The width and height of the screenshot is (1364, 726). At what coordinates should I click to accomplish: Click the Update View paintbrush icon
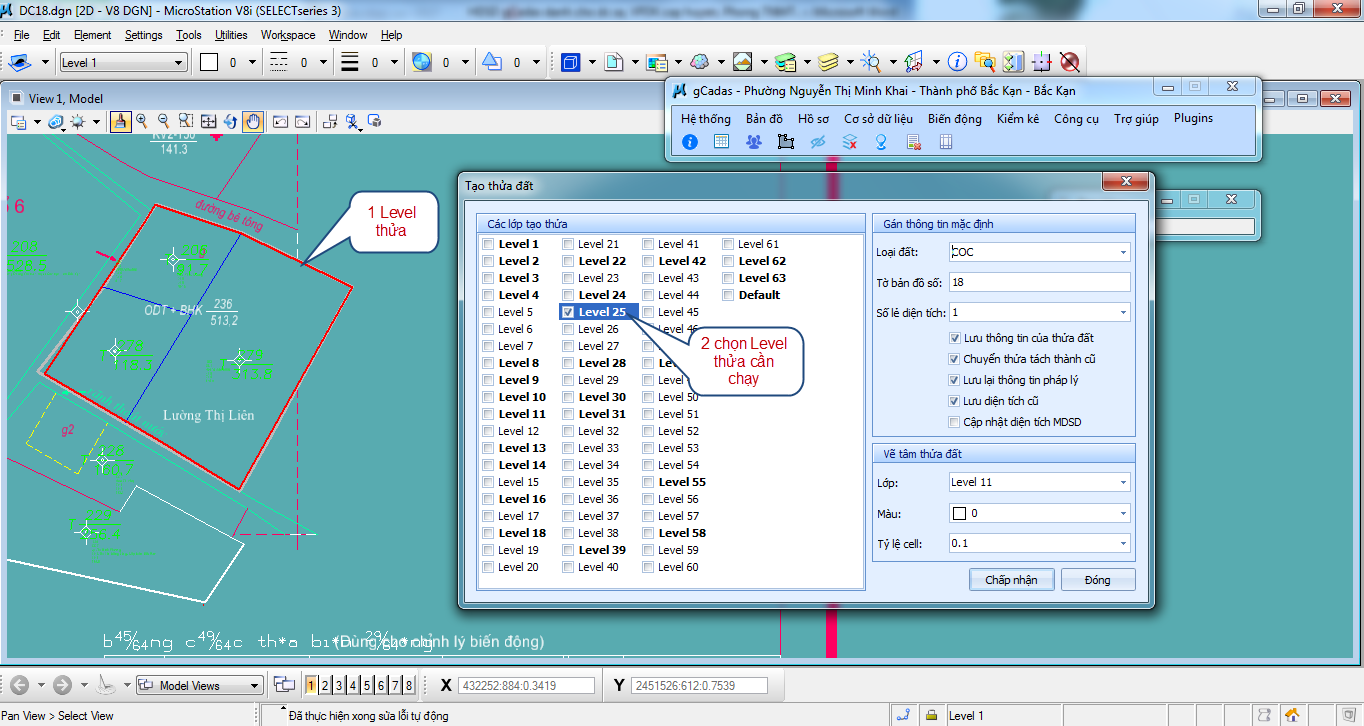click(x=120, y=122)
